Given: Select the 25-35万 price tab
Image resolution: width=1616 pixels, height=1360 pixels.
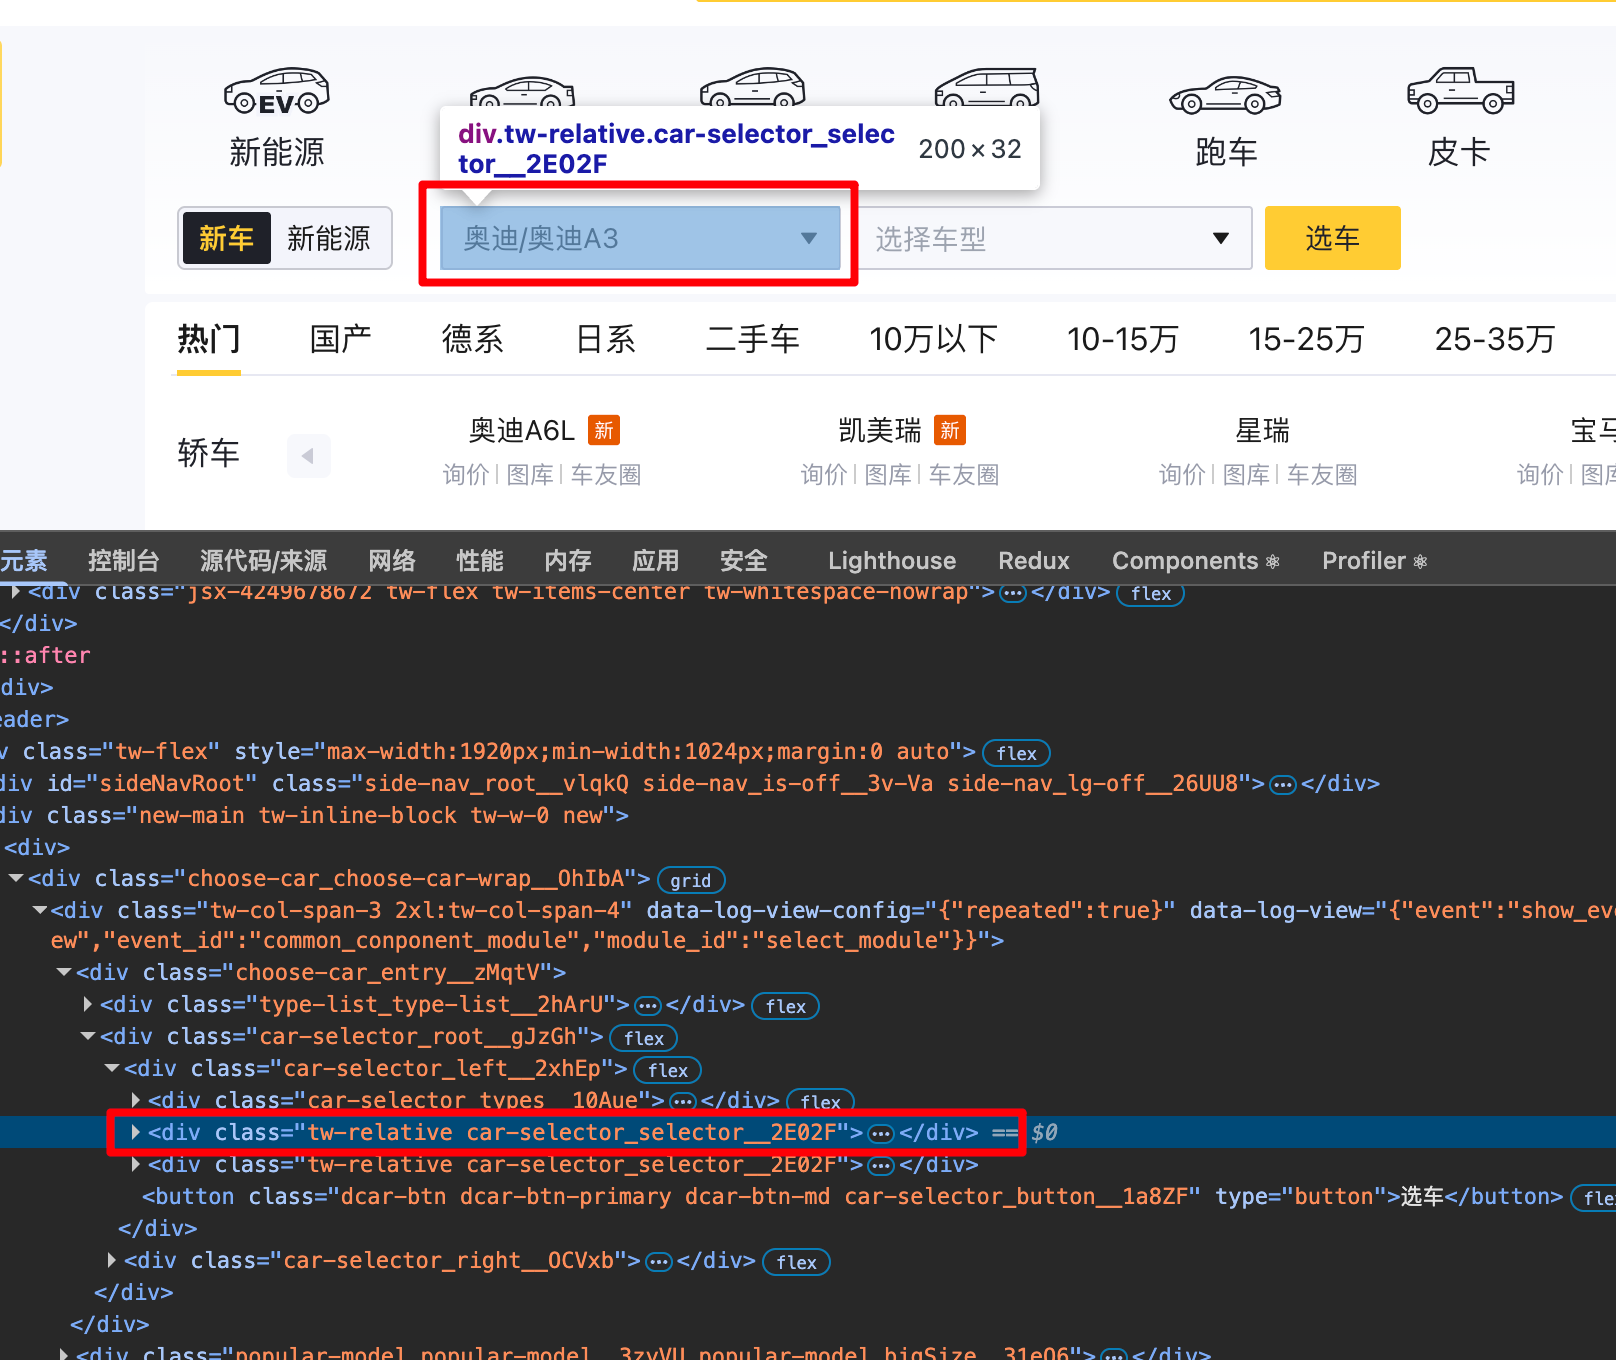Looking at the screenshot, I should pos(1495,340).
